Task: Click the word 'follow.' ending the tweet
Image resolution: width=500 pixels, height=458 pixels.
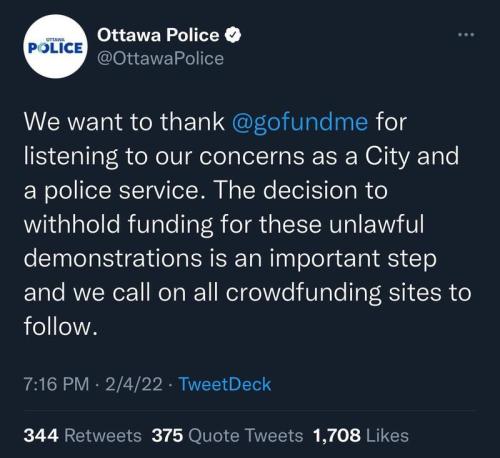Action: (61, 327)
